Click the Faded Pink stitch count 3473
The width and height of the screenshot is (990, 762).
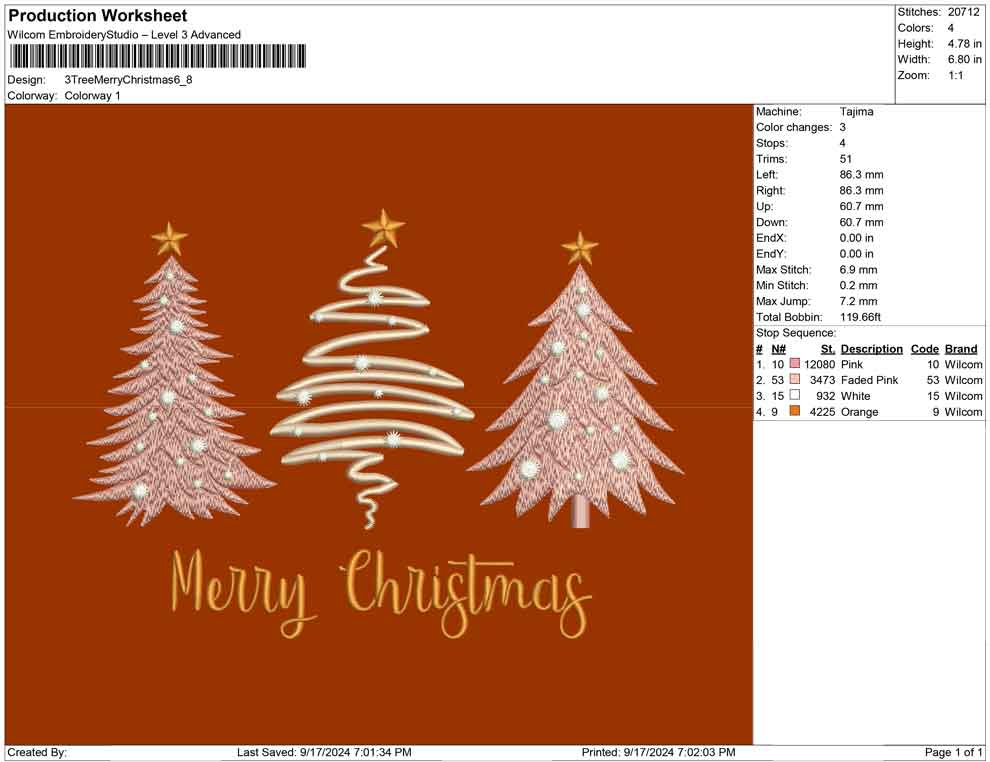(x=822, y=380)
